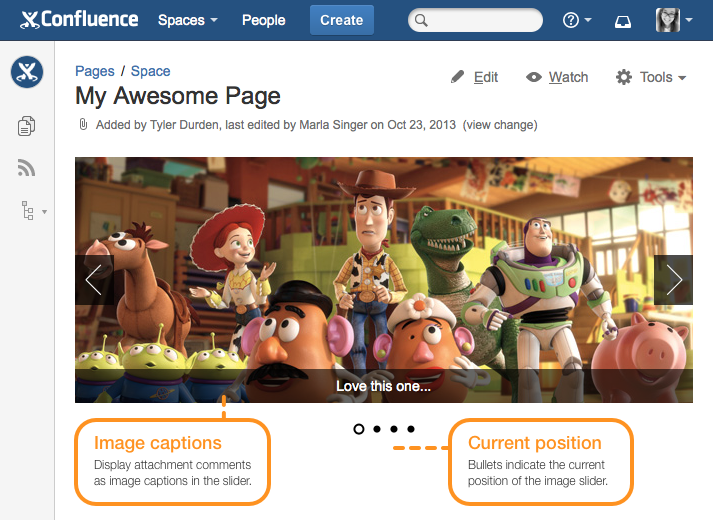Go to the People directory
Viewport: 713px width, 520px height.
point(264,20)
